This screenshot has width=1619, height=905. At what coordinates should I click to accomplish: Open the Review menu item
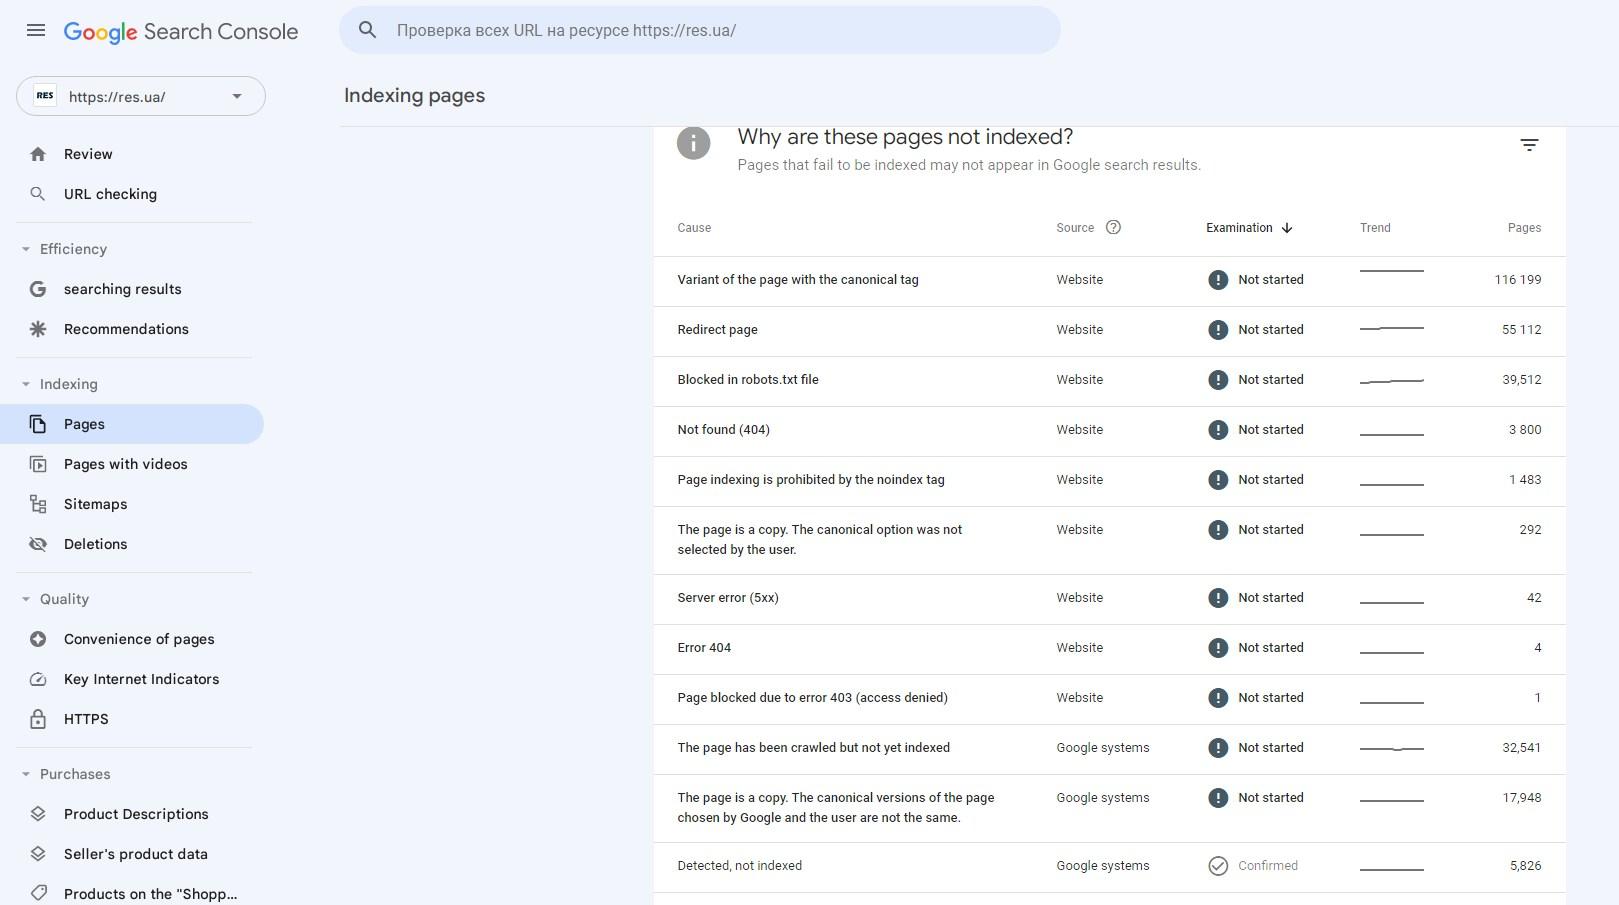point(88,154)
